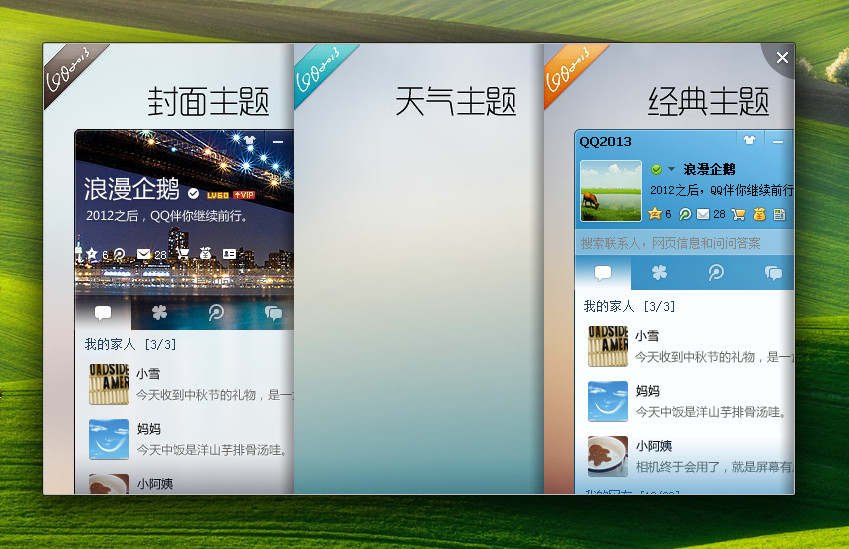Select contact name 妈妈 in cover theme
This screenshot has width=849, height=549.
coord(148,429)
